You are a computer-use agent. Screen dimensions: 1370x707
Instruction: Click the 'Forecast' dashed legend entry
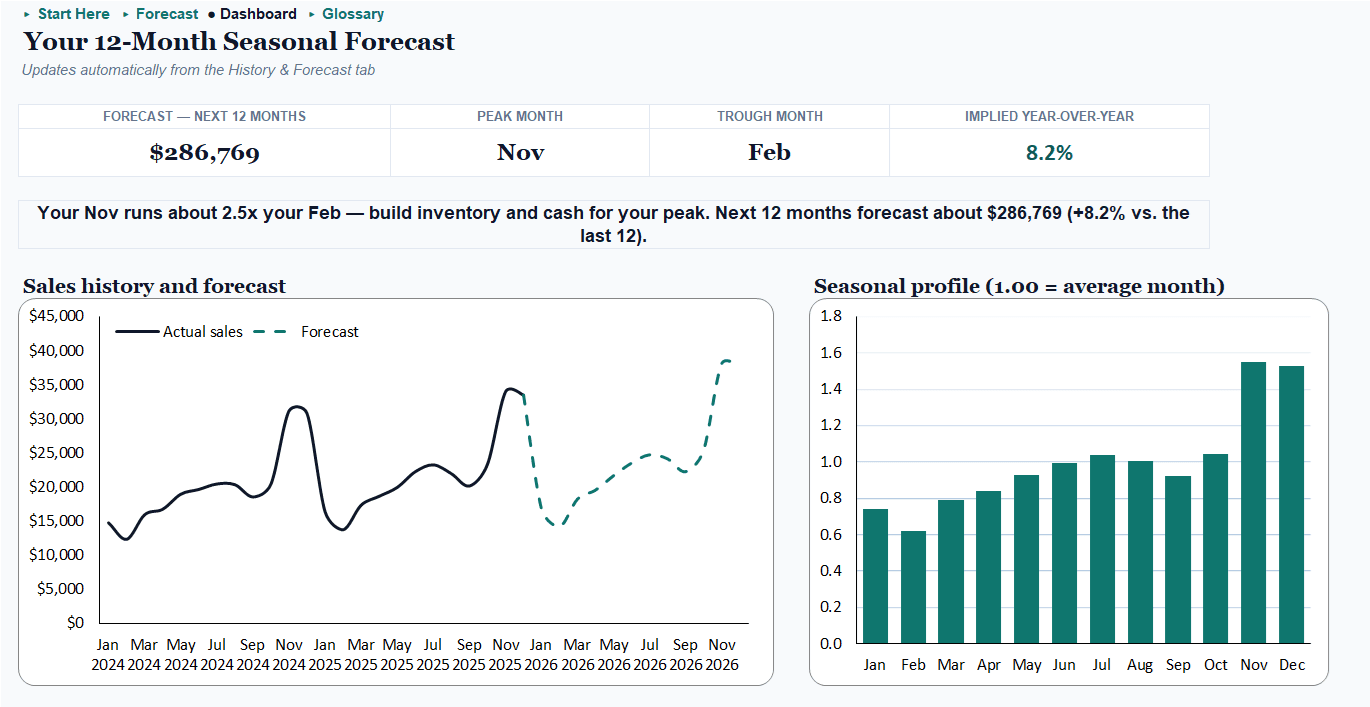[x=307, y=332]
